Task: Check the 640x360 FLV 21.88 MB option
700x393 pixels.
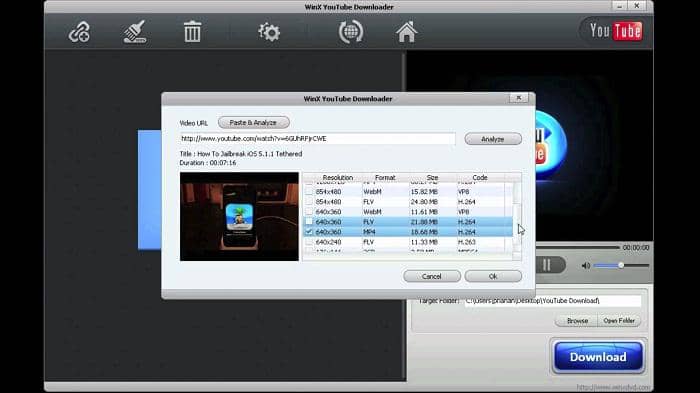Action: point(309,222)
